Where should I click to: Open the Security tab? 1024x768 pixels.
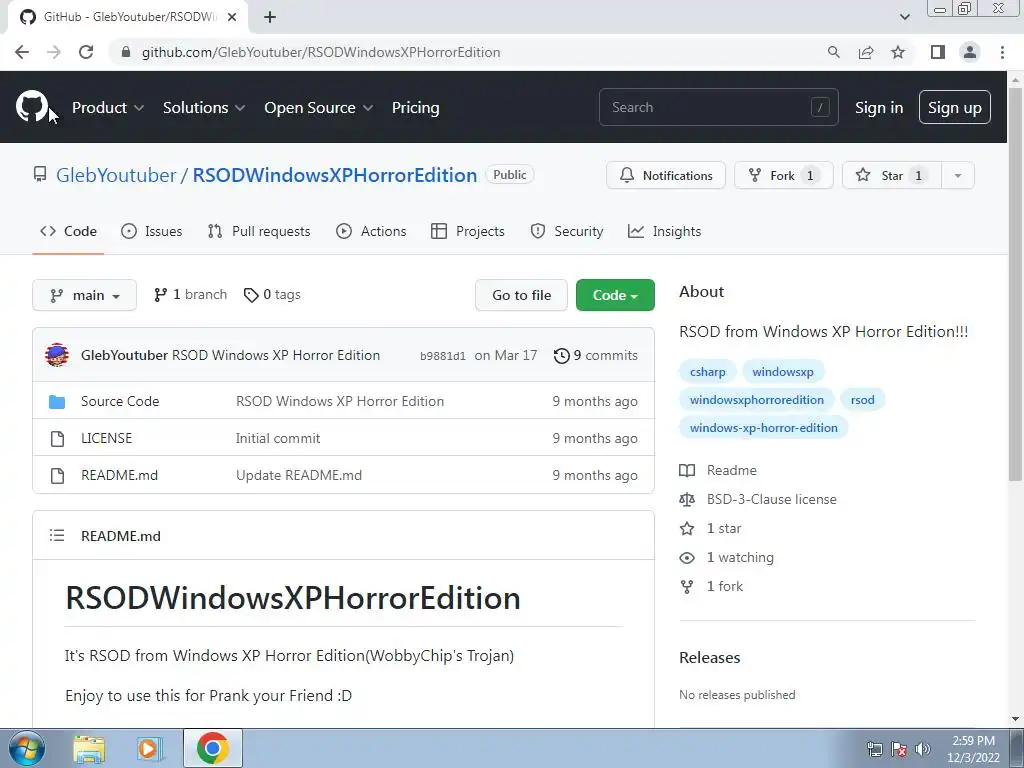pos(567,231)
